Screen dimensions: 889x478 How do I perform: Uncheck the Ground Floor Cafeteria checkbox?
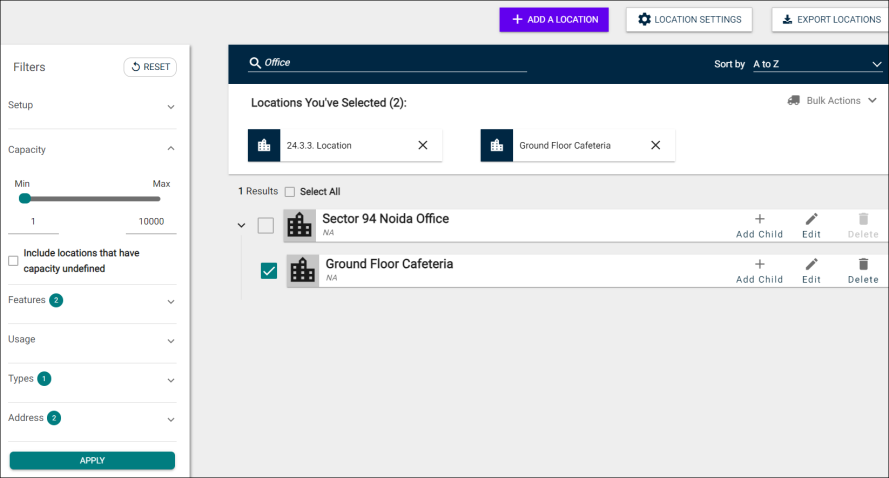click(269, 271)
